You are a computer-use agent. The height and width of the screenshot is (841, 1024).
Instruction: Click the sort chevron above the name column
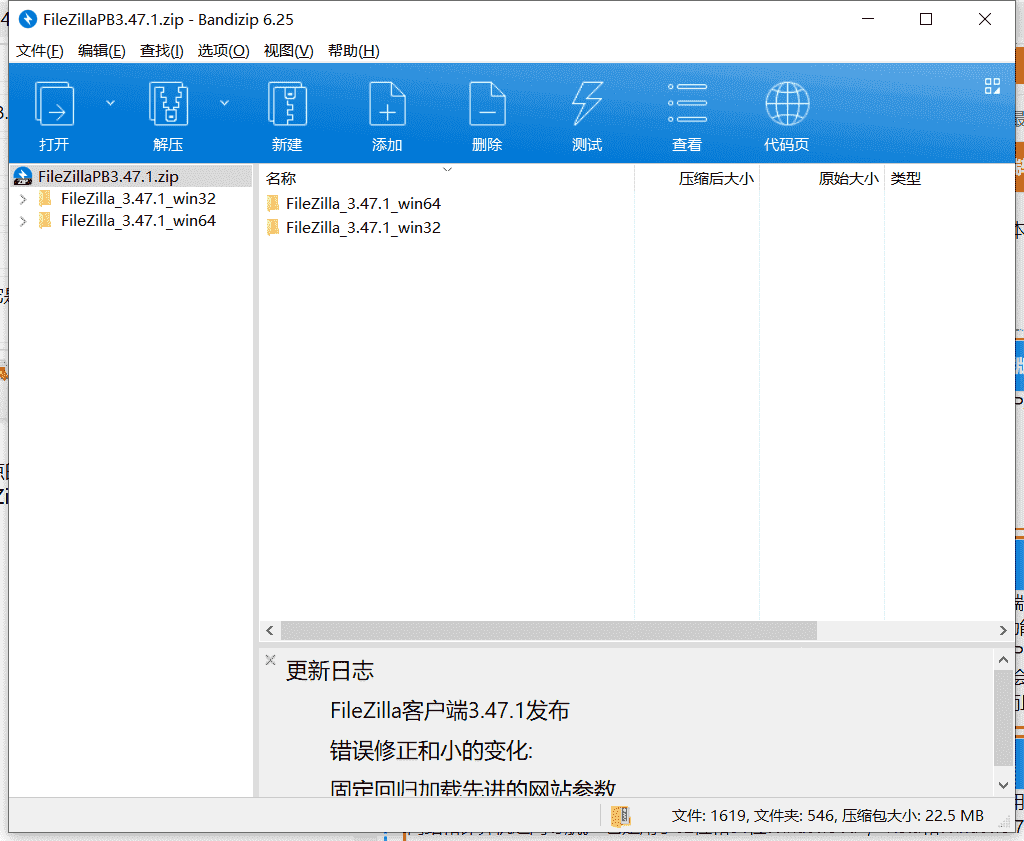pos(447,169)
